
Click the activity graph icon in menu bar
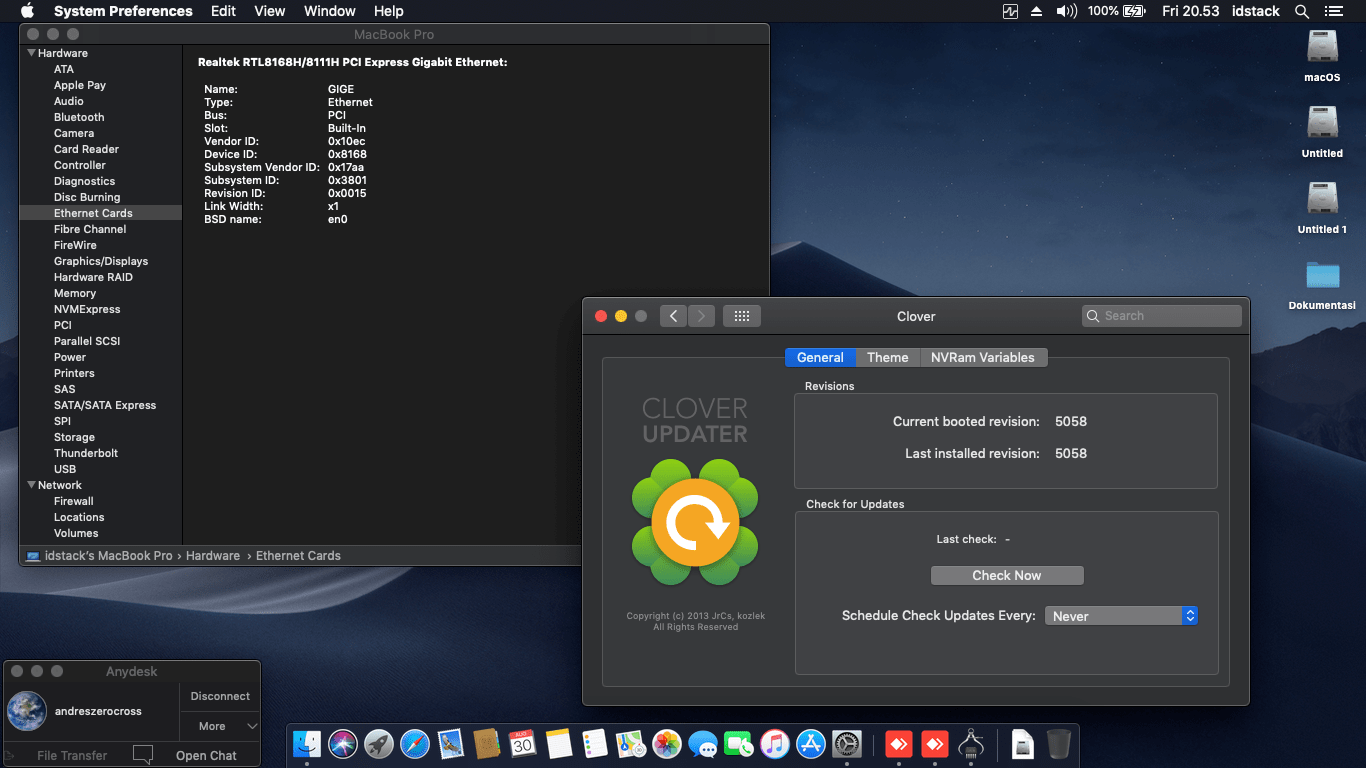1010,11
